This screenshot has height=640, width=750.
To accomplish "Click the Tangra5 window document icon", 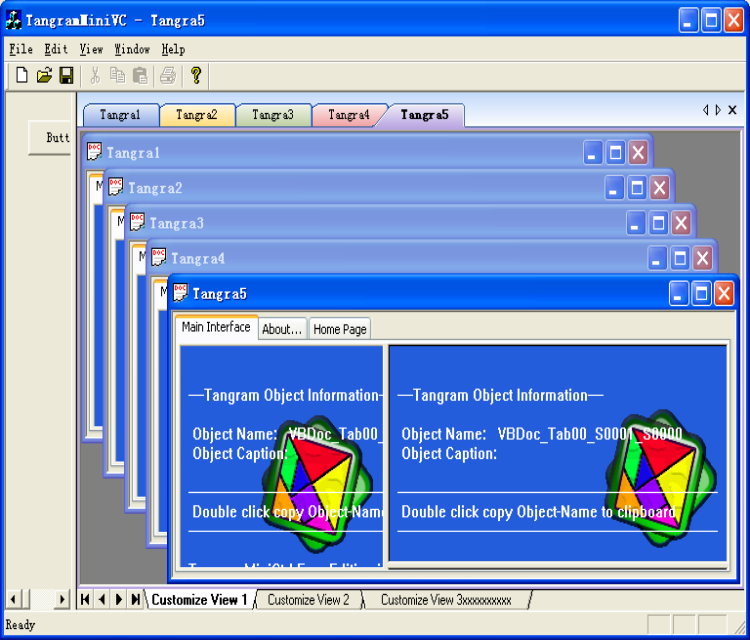I will tap(180, 293).
